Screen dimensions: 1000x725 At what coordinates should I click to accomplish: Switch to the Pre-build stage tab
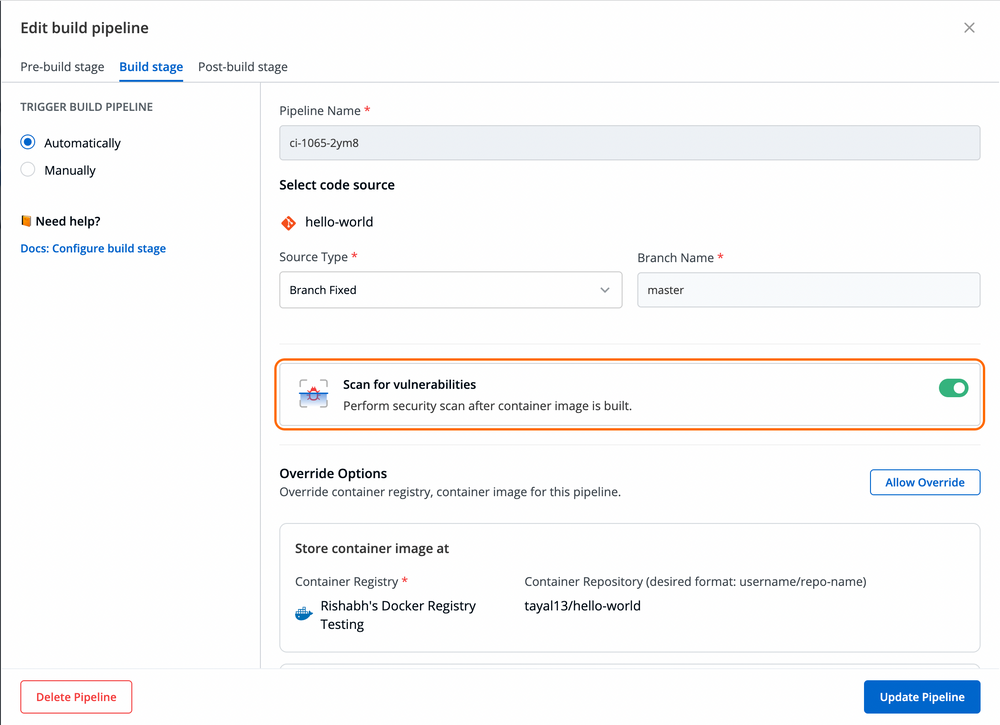coord(62,67)
